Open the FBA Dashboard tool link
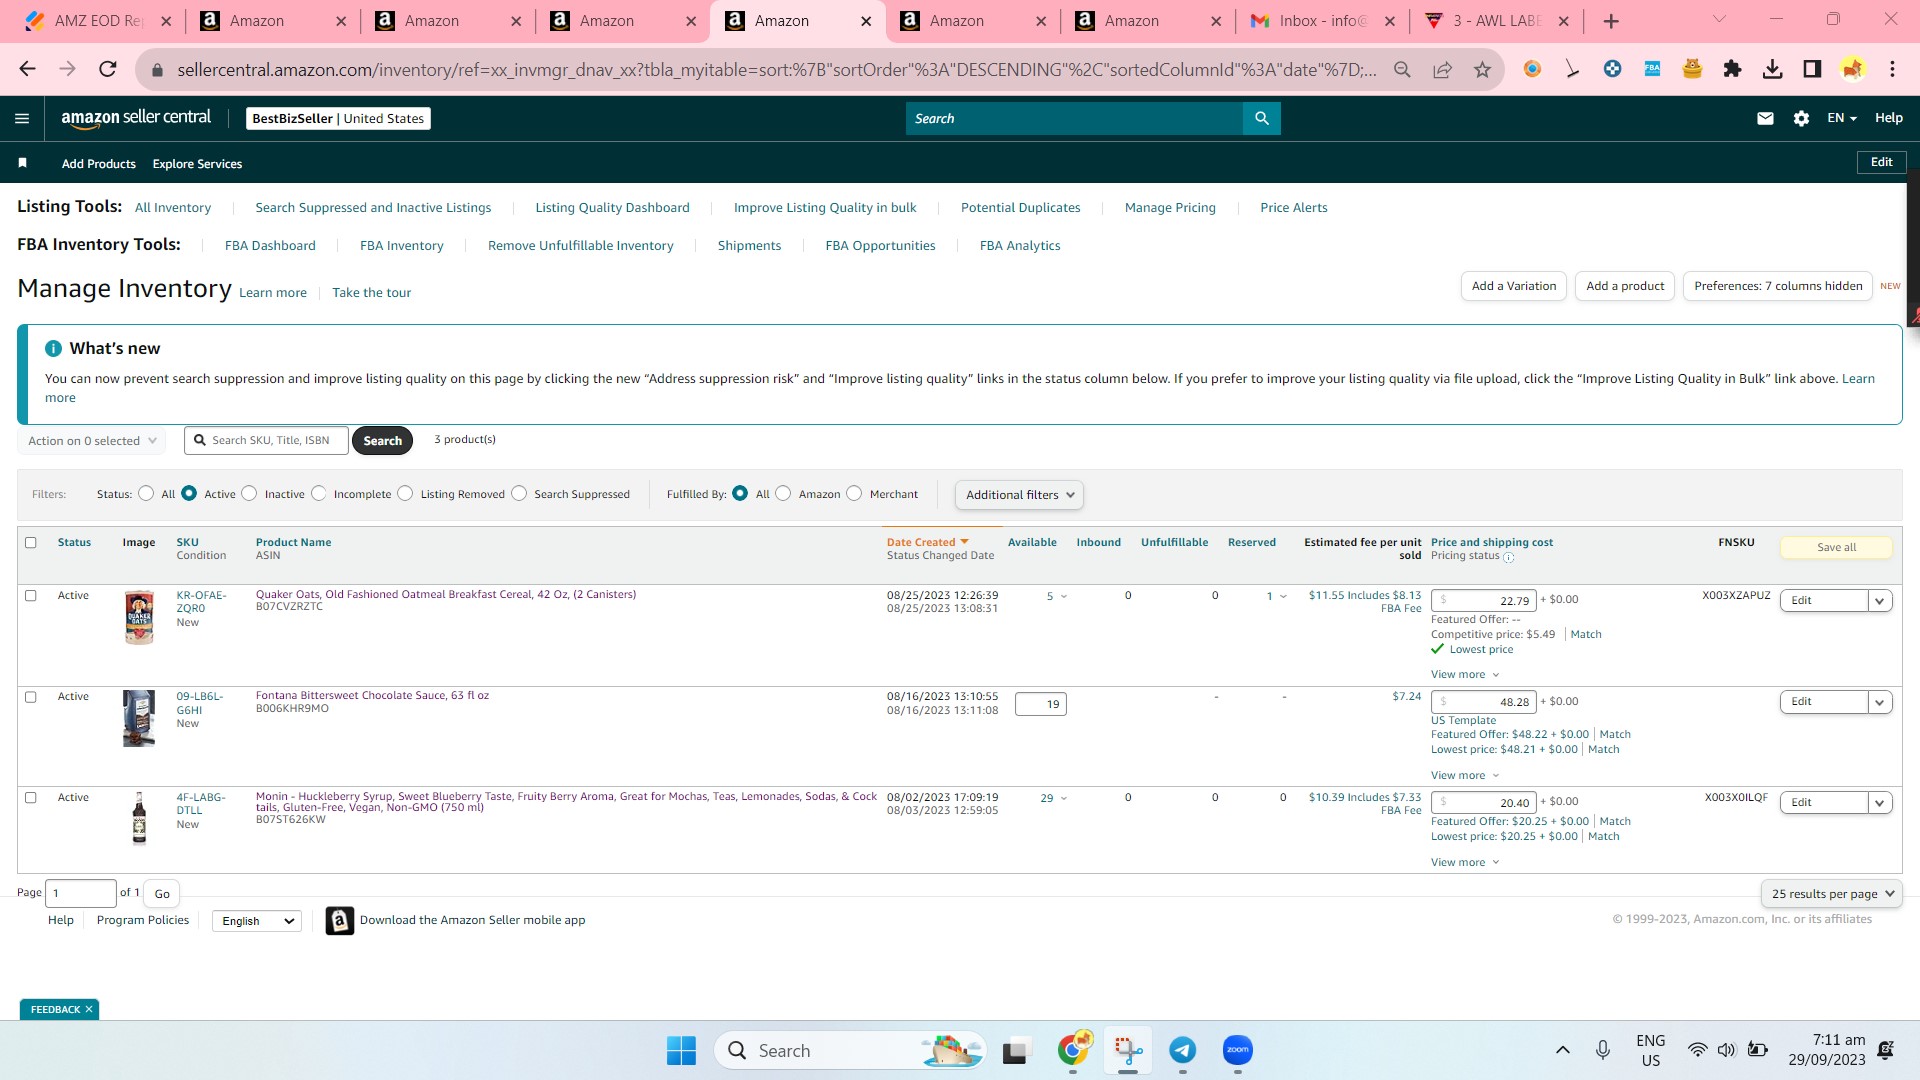 (270, 245)
